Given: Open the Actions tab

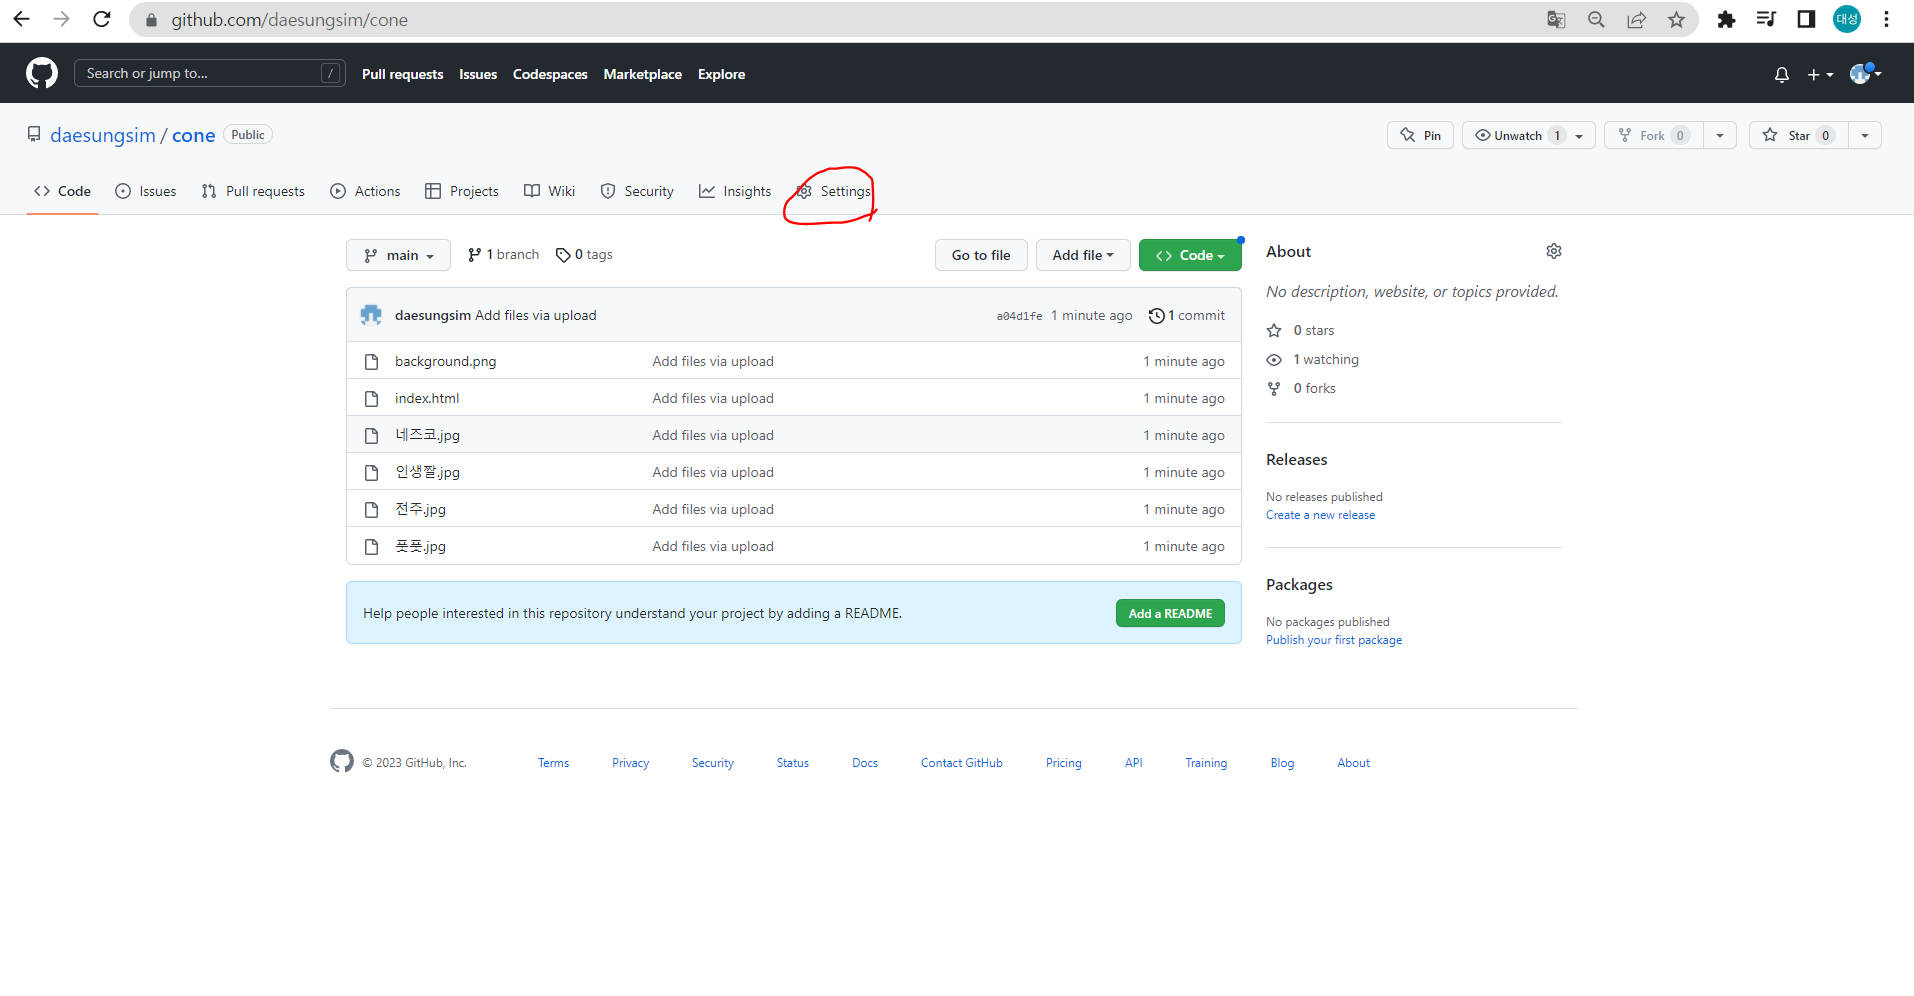Looking at the screenshot, I should [365, 191].
